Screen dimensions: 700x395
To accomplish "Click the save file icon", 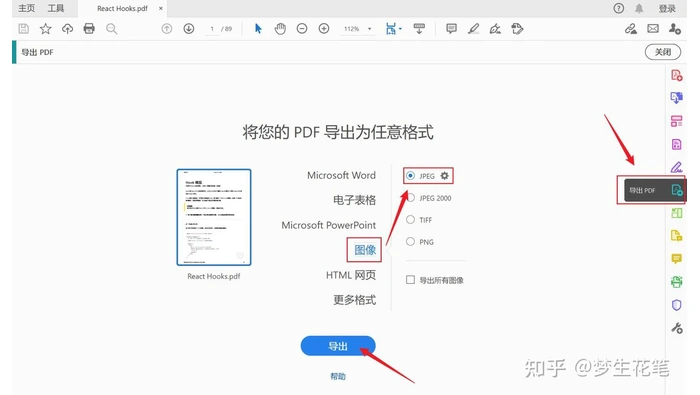I will click(24, 29).
